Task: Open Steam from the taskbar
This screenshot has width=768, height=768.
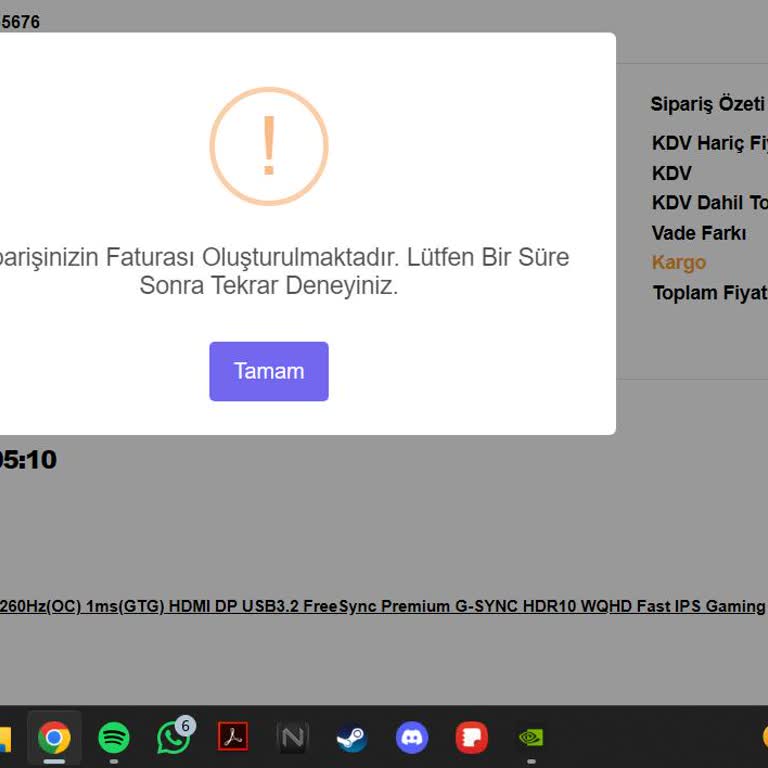Action: pos(352,739)
